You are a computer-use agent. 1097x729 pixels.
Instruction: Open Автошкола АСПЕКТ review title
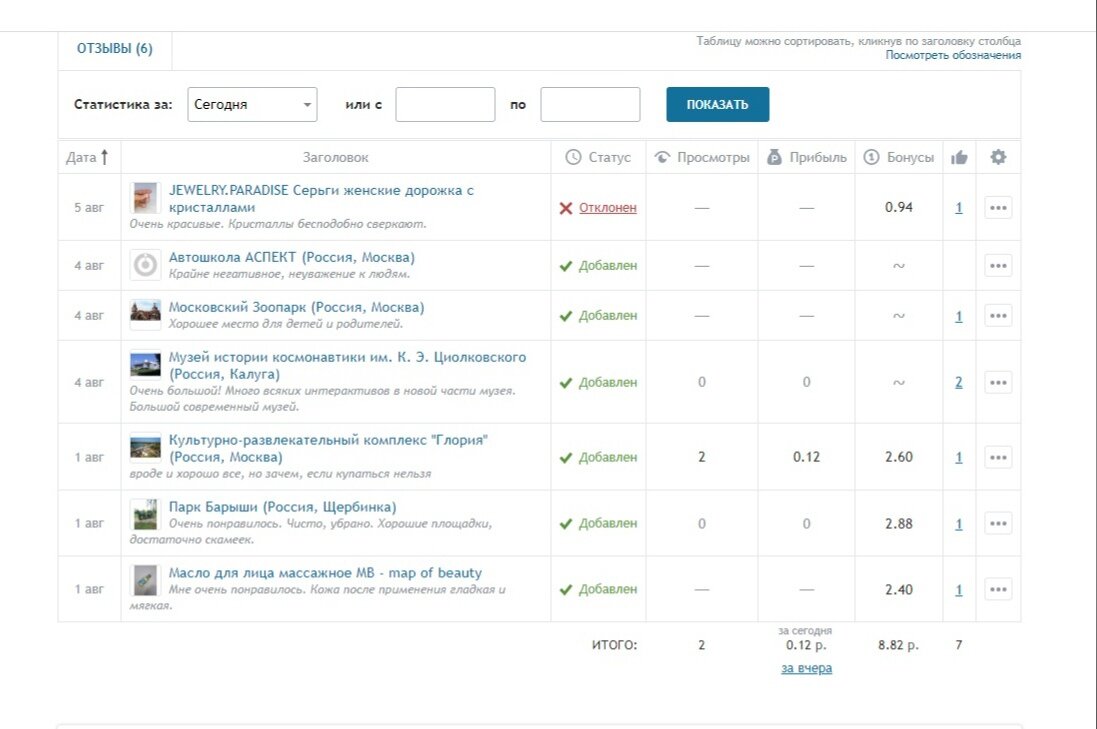pyautogui.click(x=292, y=257)
